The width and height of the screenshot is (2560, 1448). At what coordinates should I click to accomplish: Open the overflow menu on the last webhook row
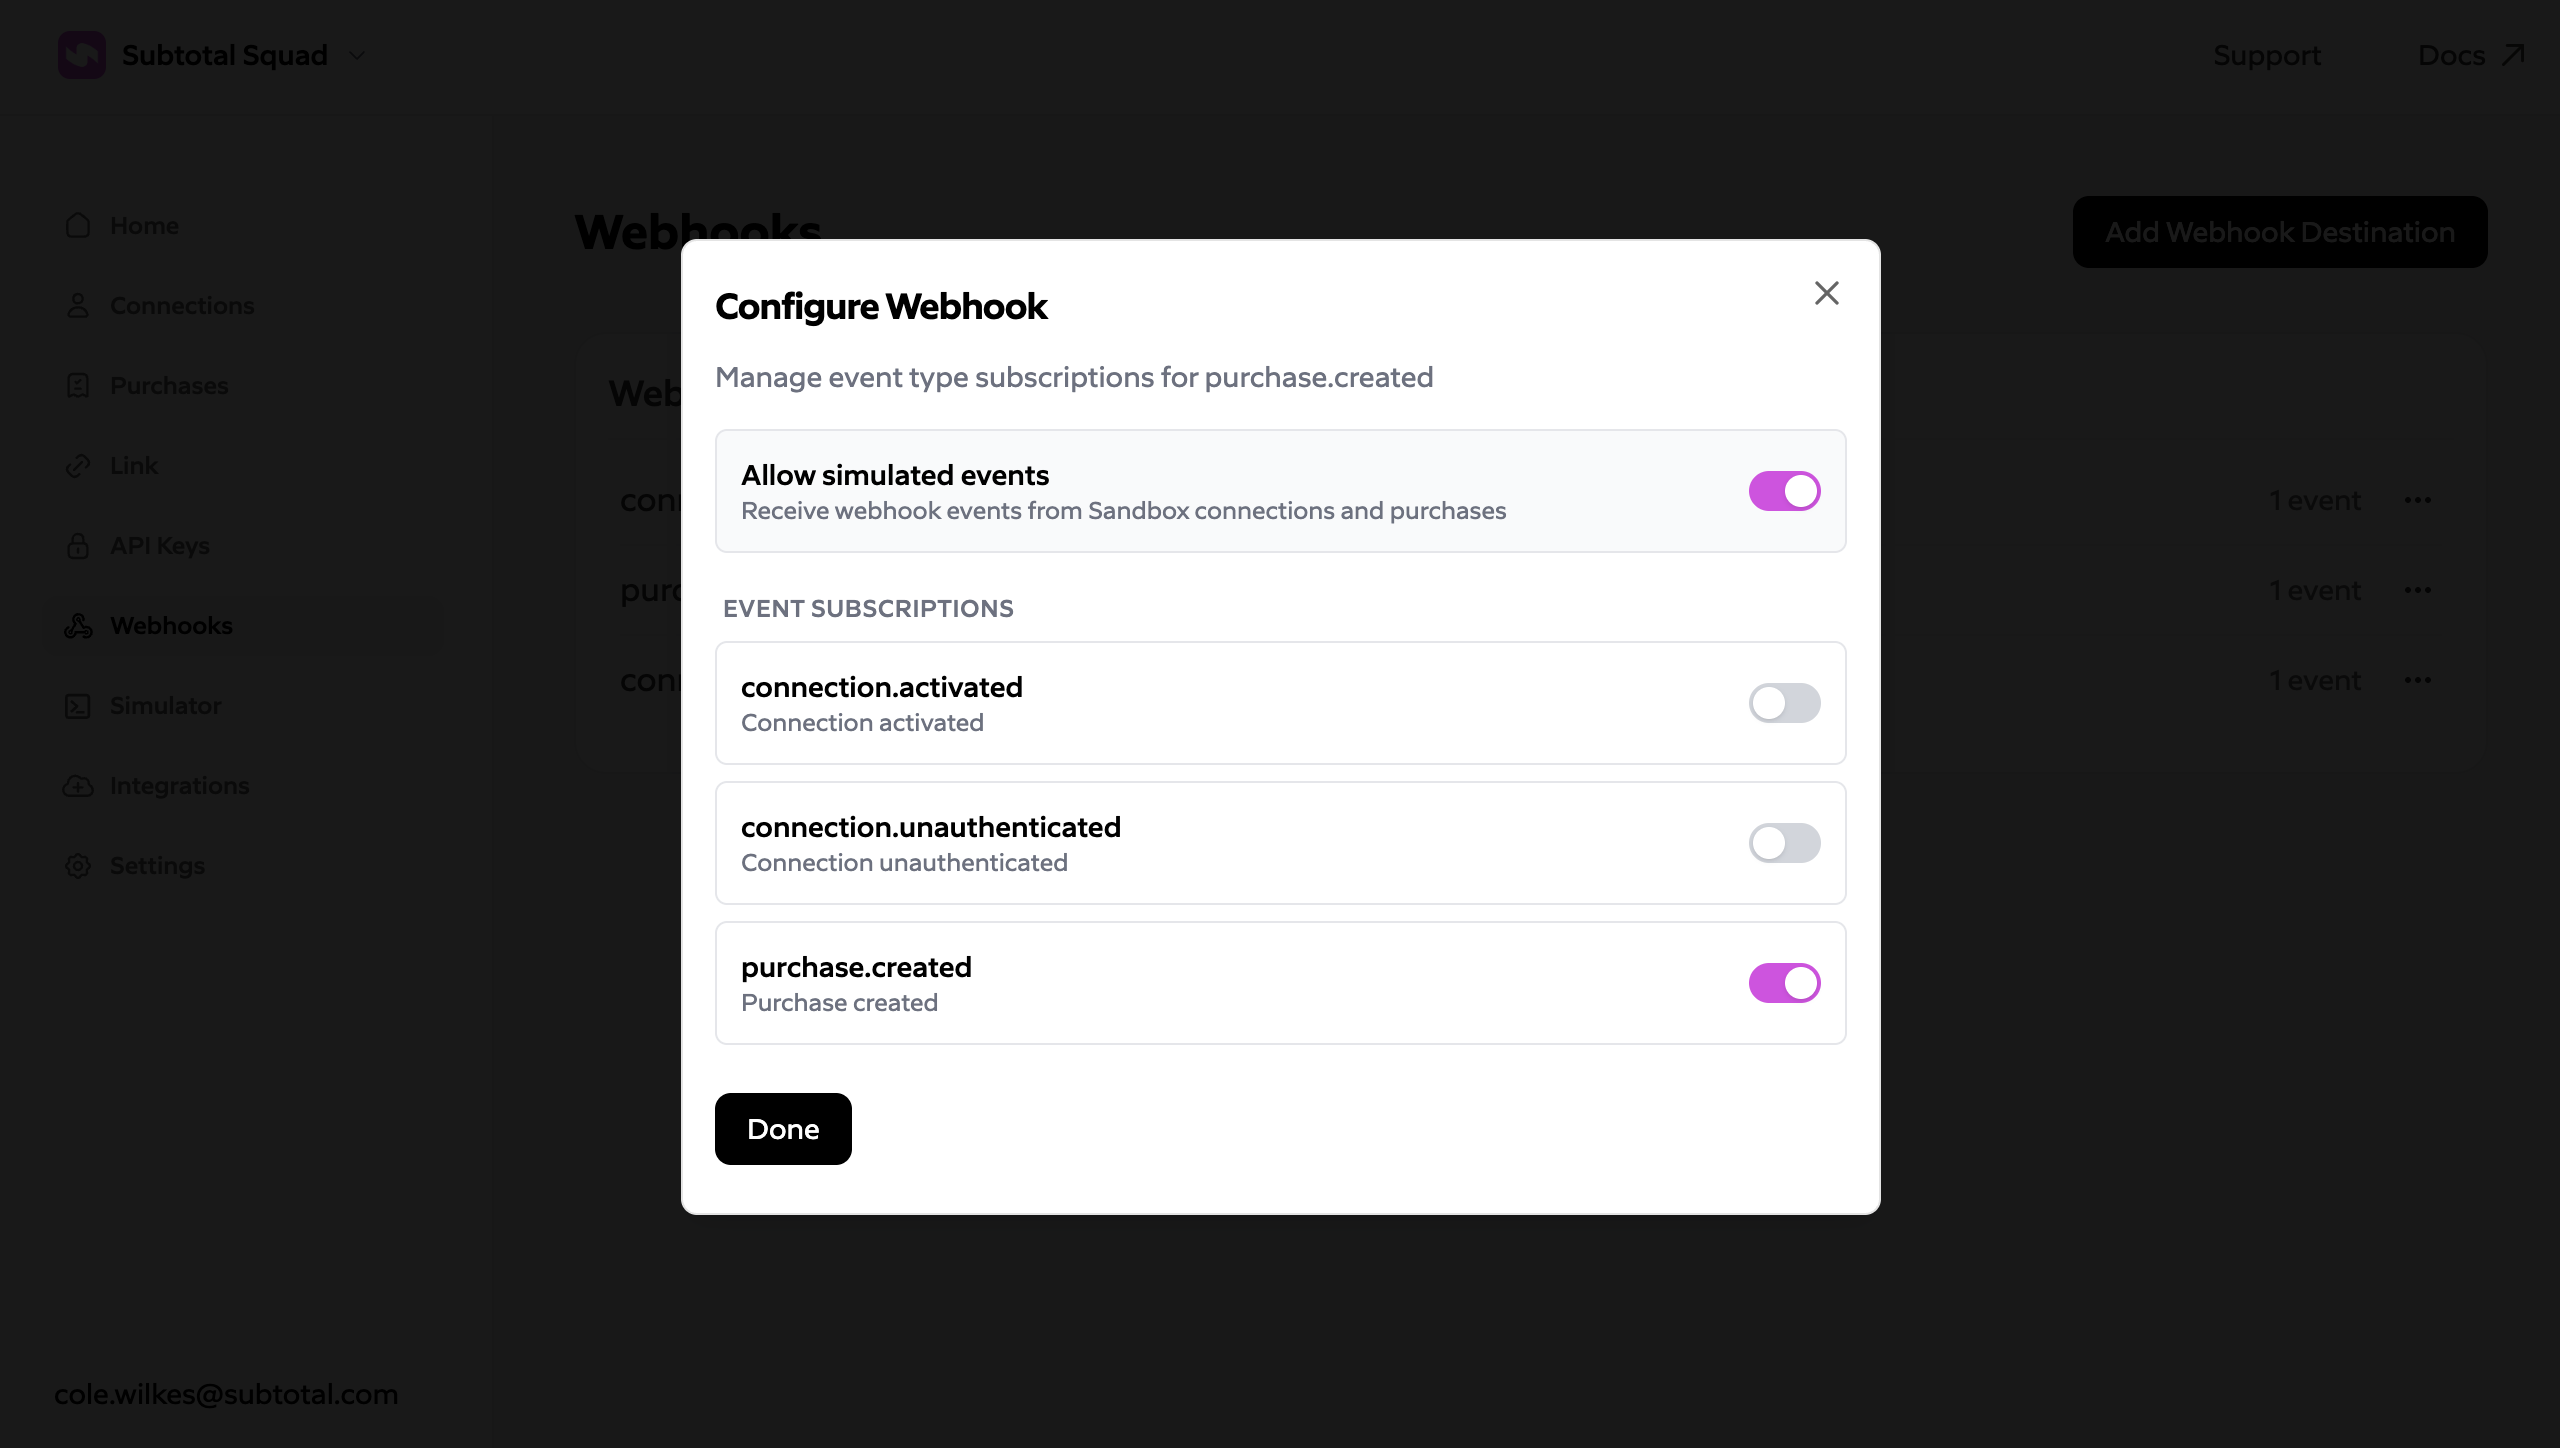[x=2419, y=679]
